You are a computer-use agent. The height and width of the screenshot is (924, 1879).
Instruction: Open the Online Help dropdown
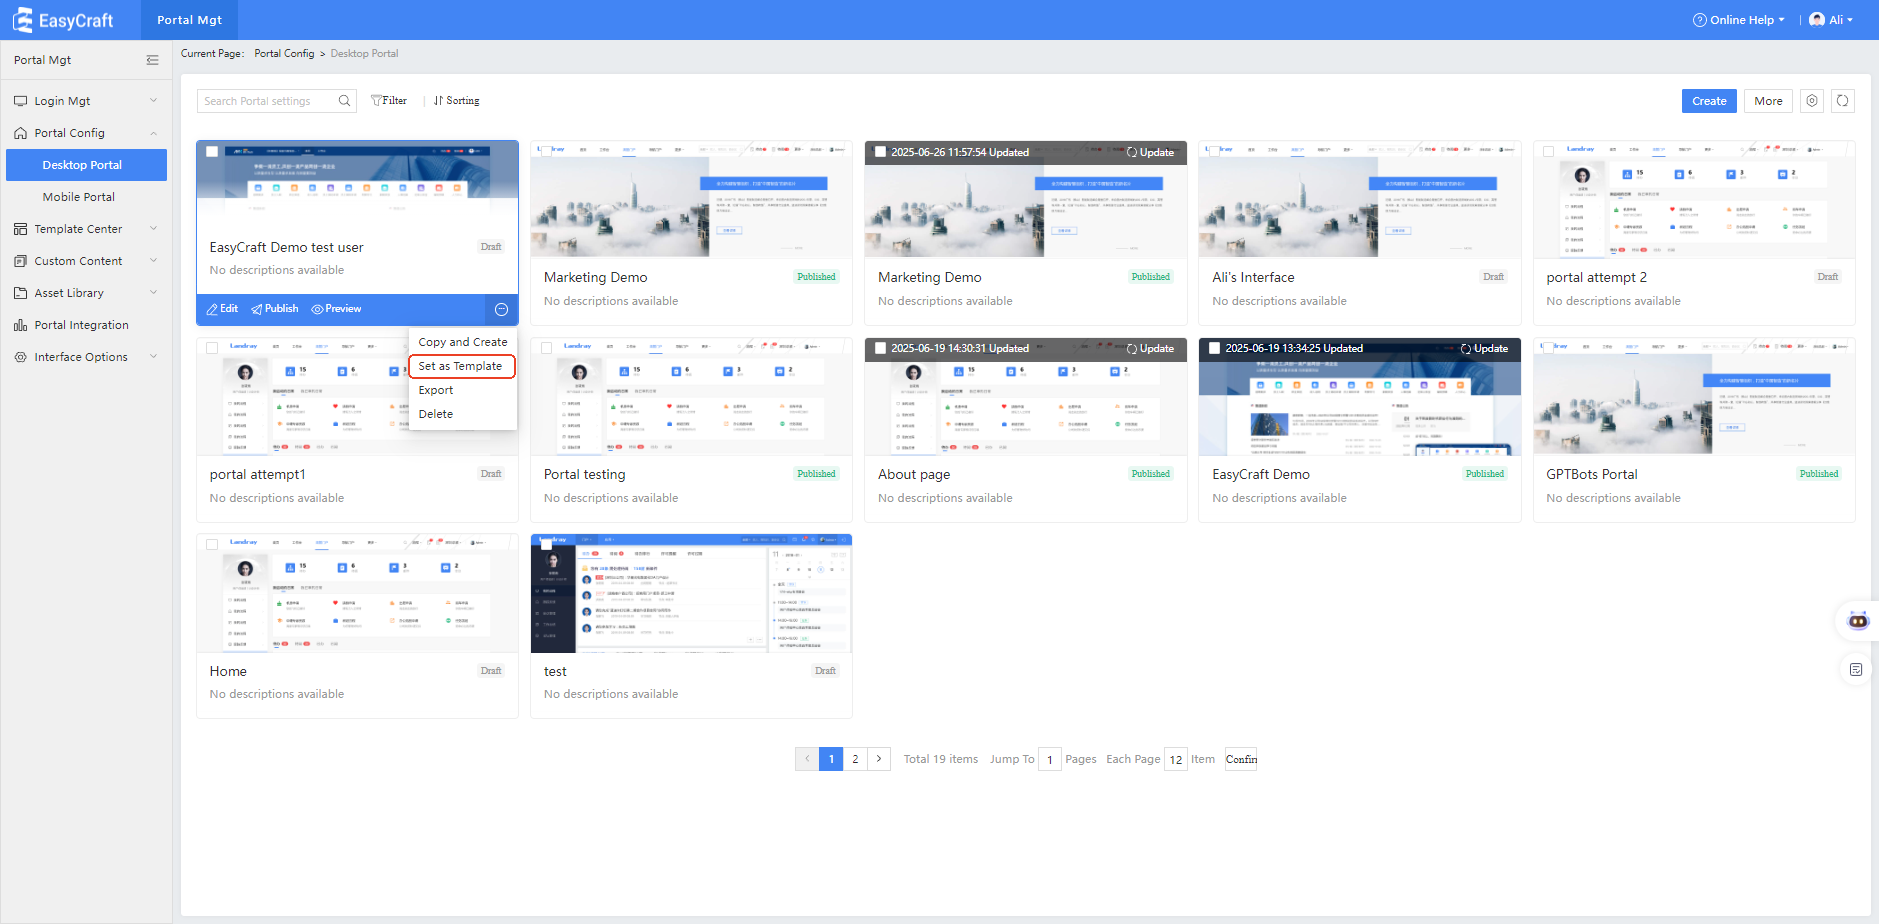click(1738, 20)
